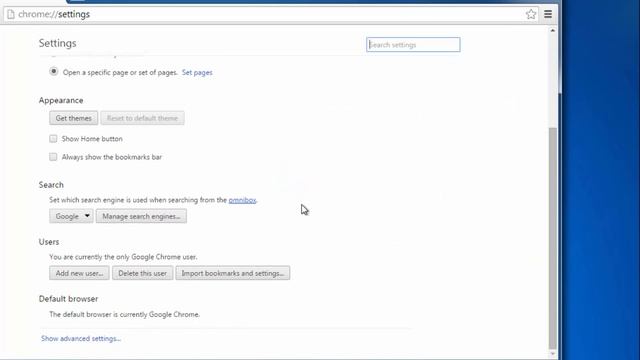Screen dimensions: 640x360
Task: Expand Show advanced settings link
Action: coord(81,338)
